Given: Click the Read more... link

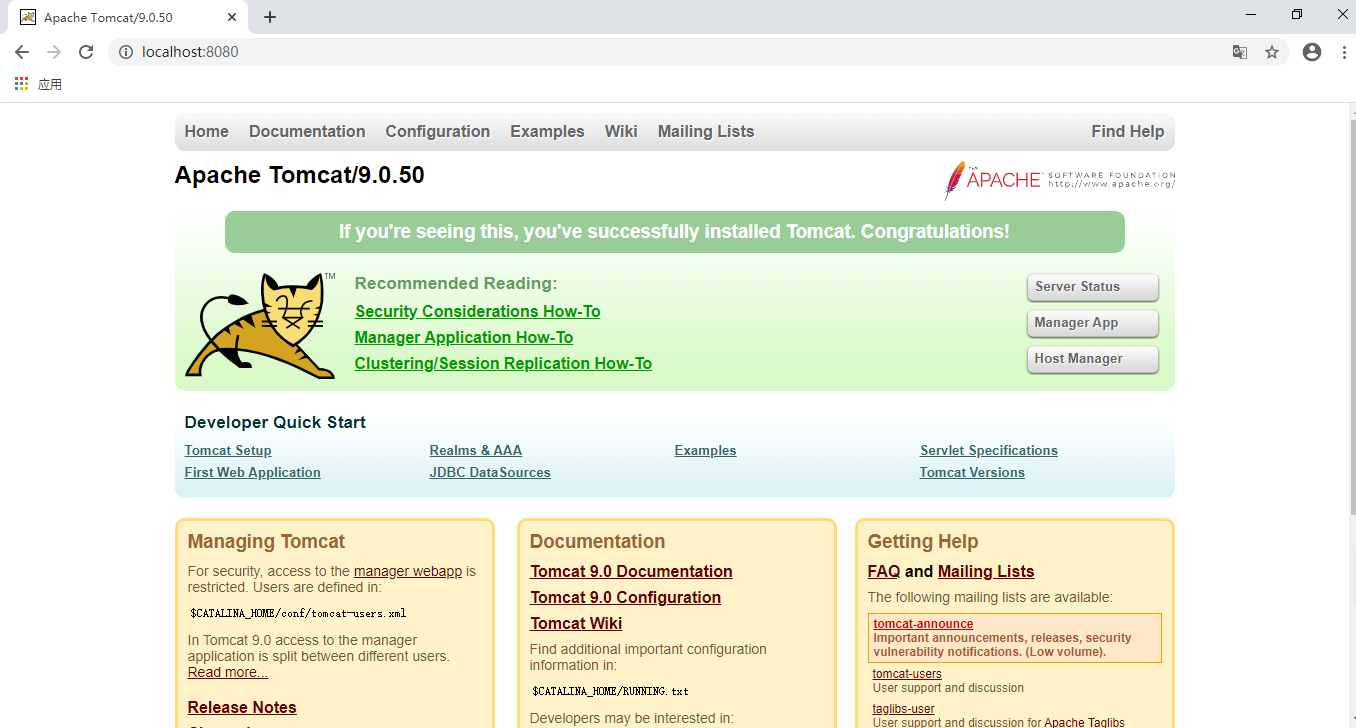Looking at the screenshot, I should click(228, 672).
